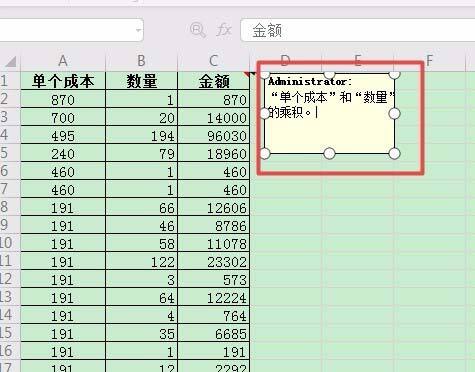Open the Name Box dropdown arrow
The height and width of the screenshot is (372, 475).
point(138,30)
